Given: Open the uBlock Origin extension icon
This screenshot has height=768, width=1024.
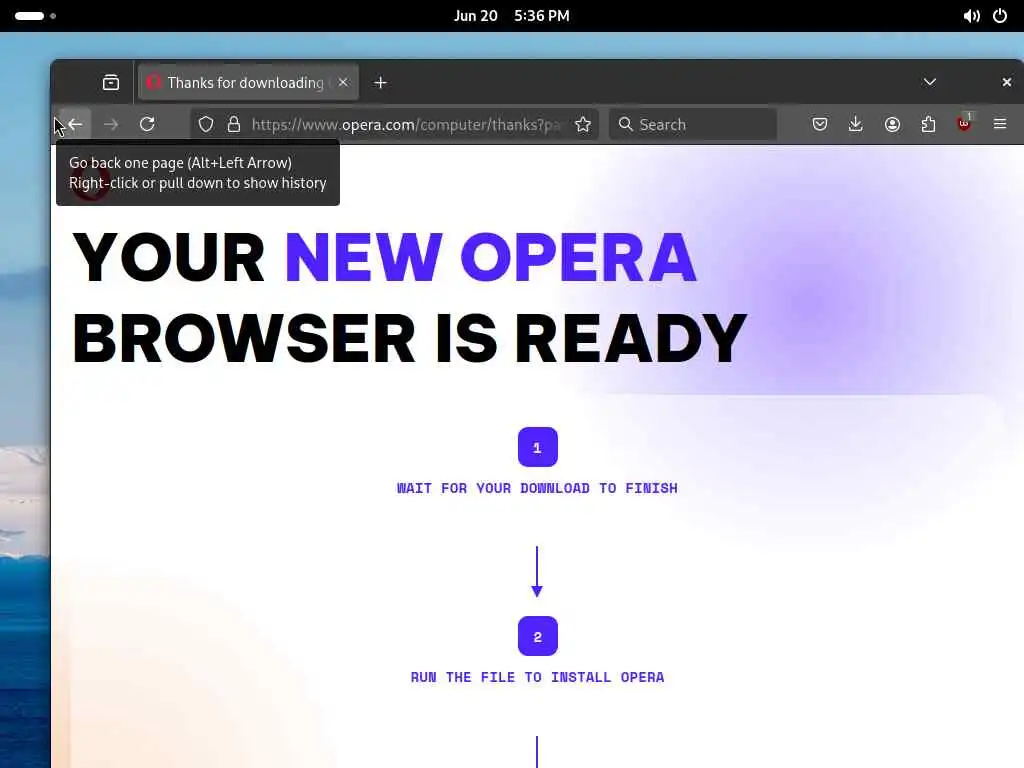Looking at the screenshot, I should 964,124.
